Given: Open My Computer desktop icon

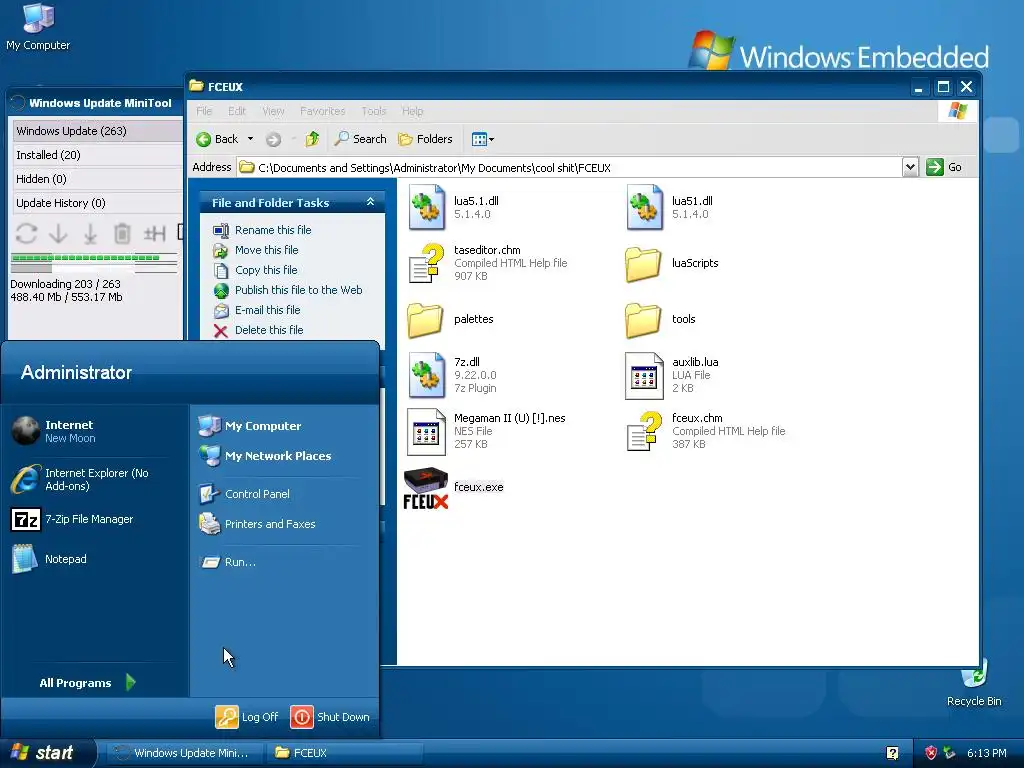Looking at the screenshot, I should [38, 27].
